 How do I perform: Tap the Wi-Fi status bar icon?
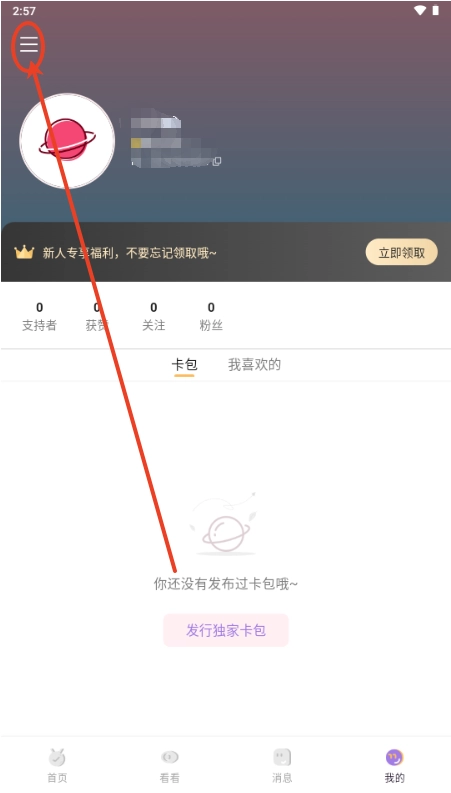(420, 10)
